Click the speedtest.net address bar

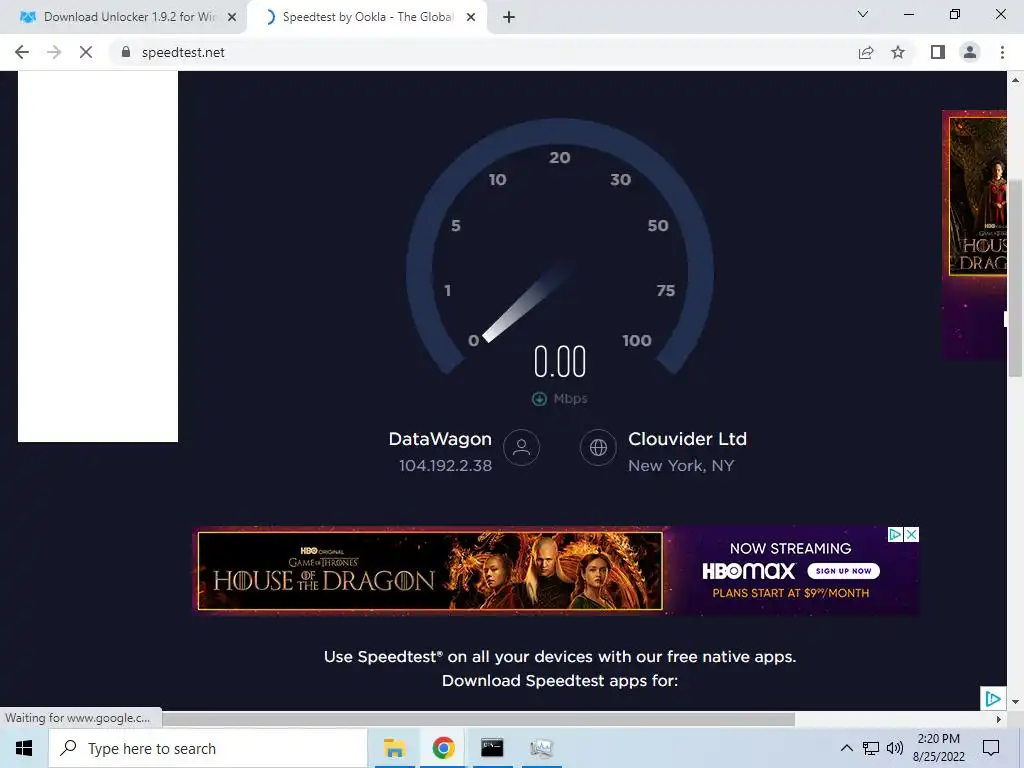[483, 52]
